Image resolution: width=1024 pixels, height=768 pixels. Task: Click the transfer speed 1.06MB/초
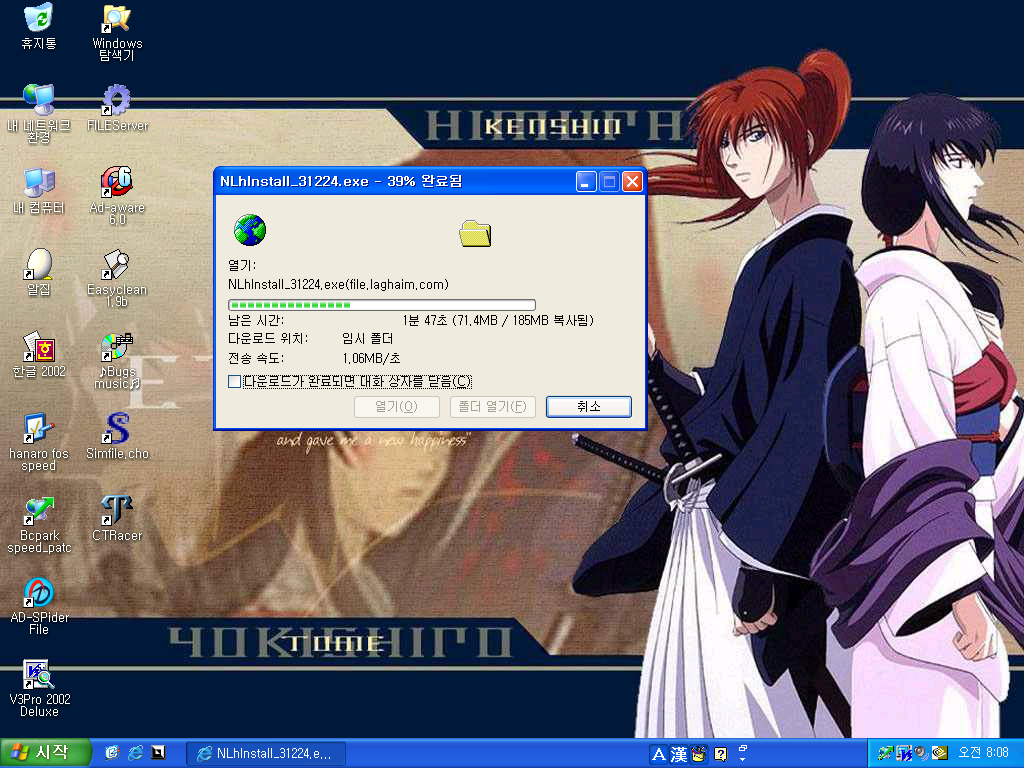[371, 358]
